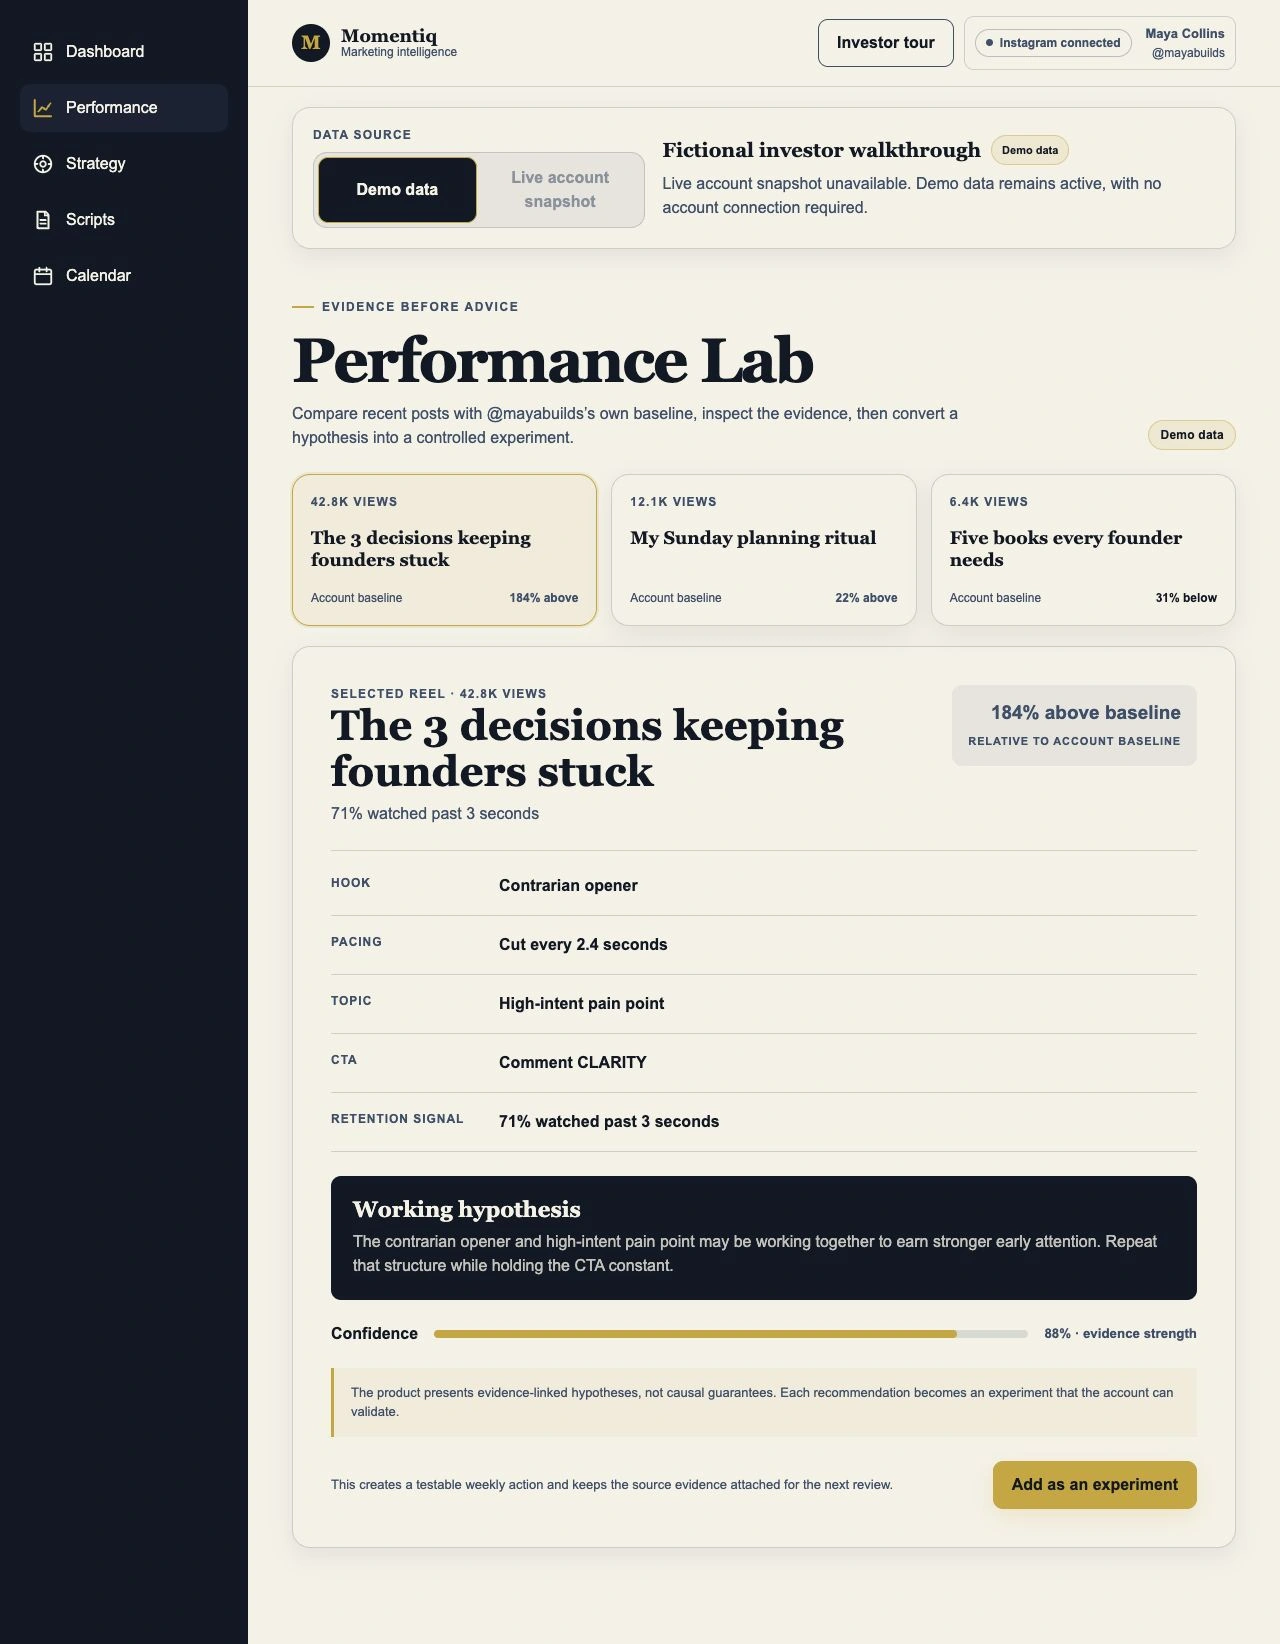The image size is (1280, 1644).
Task: Open the Strategy section
Action: [124, 164]
